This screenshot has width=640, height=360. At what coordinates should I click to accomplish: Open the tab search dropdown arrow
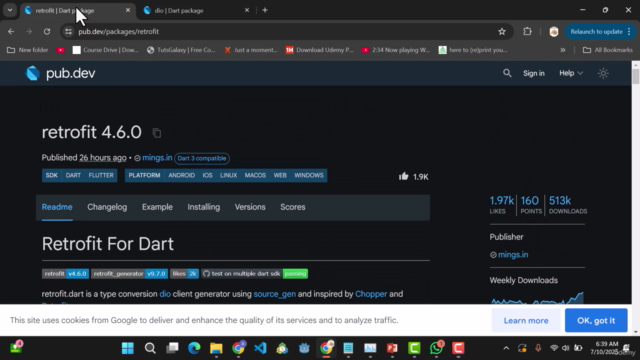[10, 10]
